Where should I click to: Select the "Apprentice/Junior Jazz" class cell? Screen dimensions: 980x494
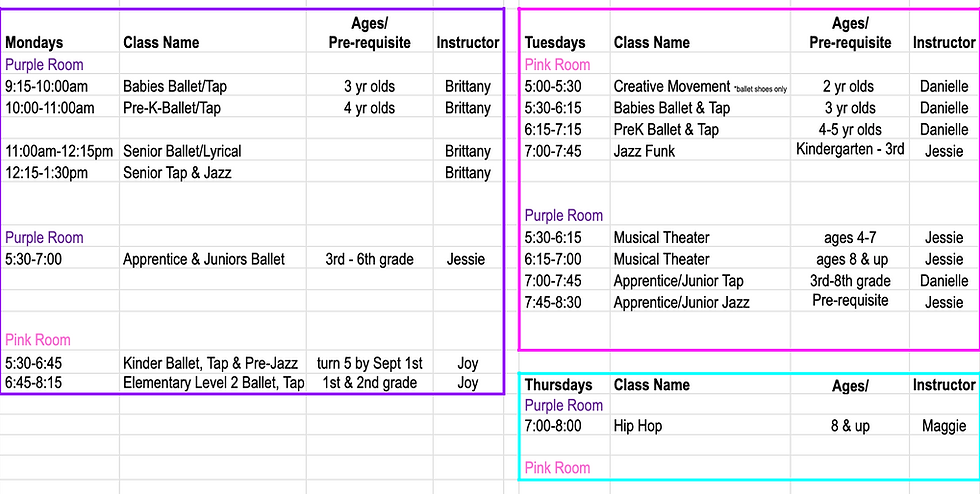(x=681, y=302)
